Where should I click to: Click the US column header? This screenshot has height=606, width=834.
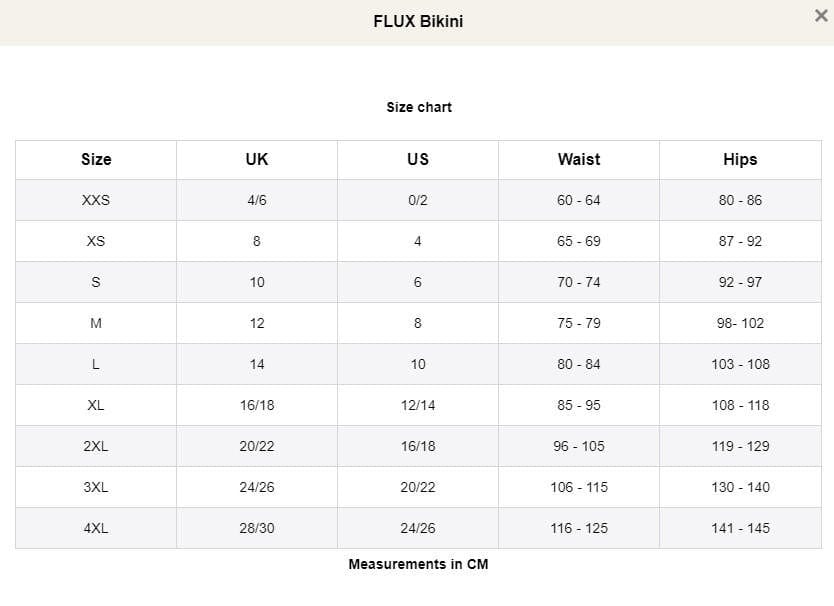tap(417, 159)
